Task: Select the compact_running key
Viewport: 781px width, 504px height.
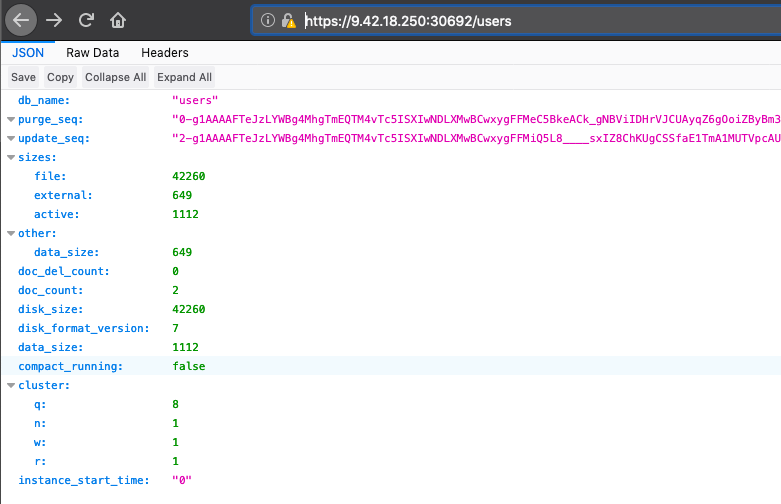Action: (70, 367)
